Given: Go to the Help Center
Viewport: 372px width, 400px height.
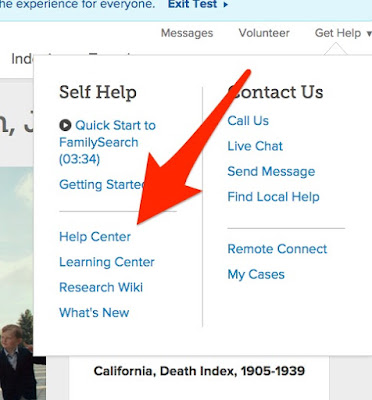Looking at the screenshot, I should pos(95,237).
